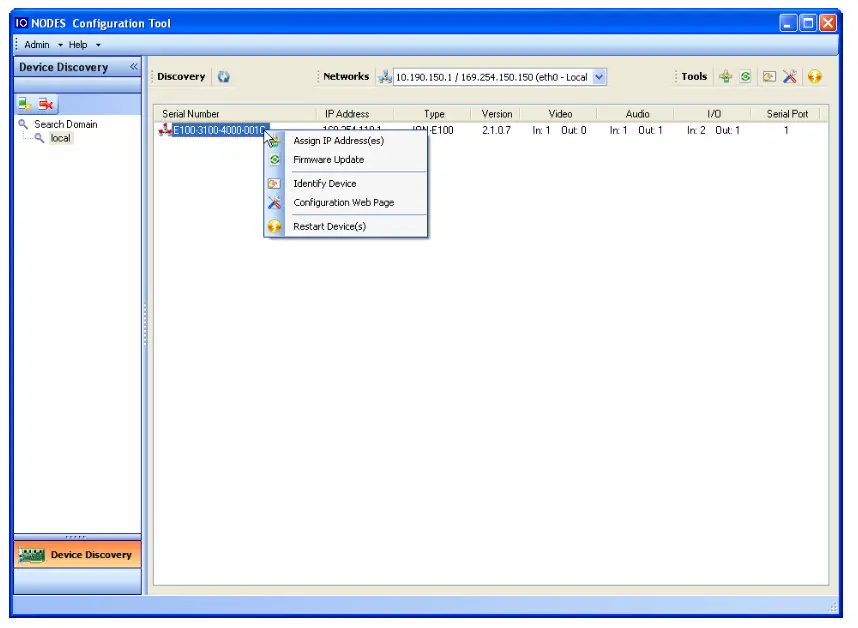Click the remove search domain red X icon

pos(46,104)
